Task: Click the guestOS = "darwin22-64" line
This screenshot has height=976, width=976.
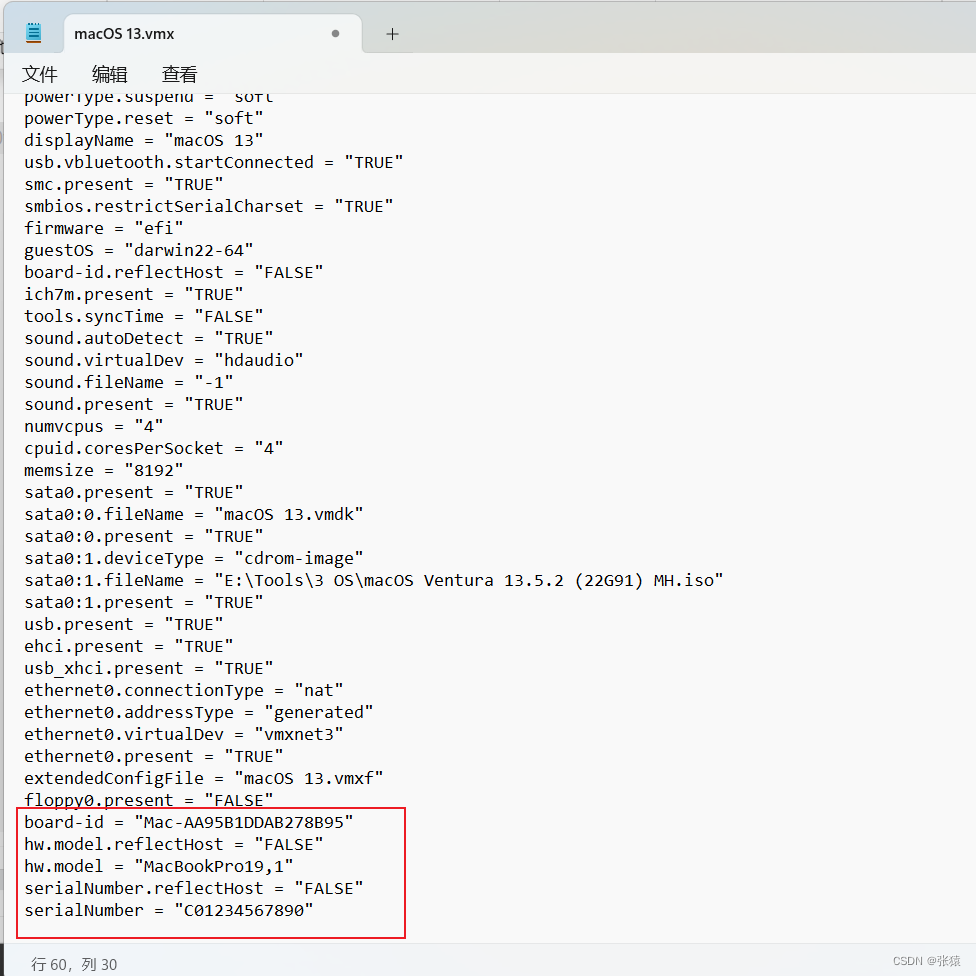Action: coord(139,250)
